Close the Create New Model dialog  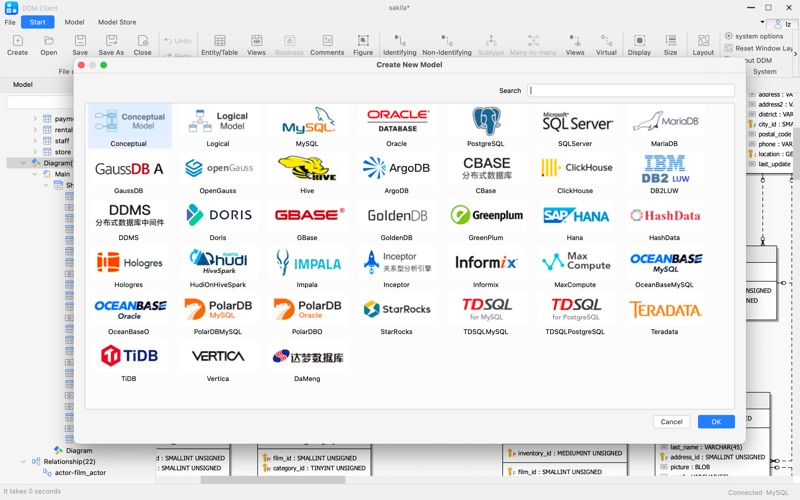pos(81,65)
